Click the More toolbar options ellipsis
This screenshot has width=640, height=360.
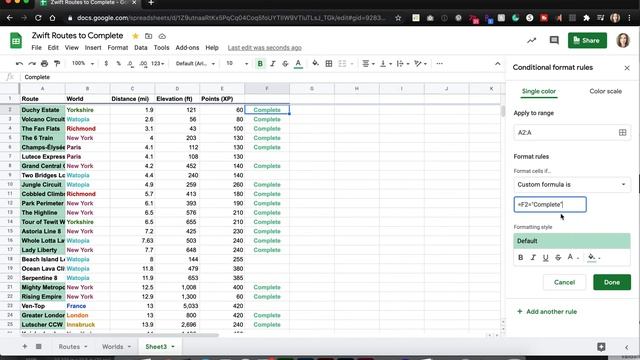point(439,64)
